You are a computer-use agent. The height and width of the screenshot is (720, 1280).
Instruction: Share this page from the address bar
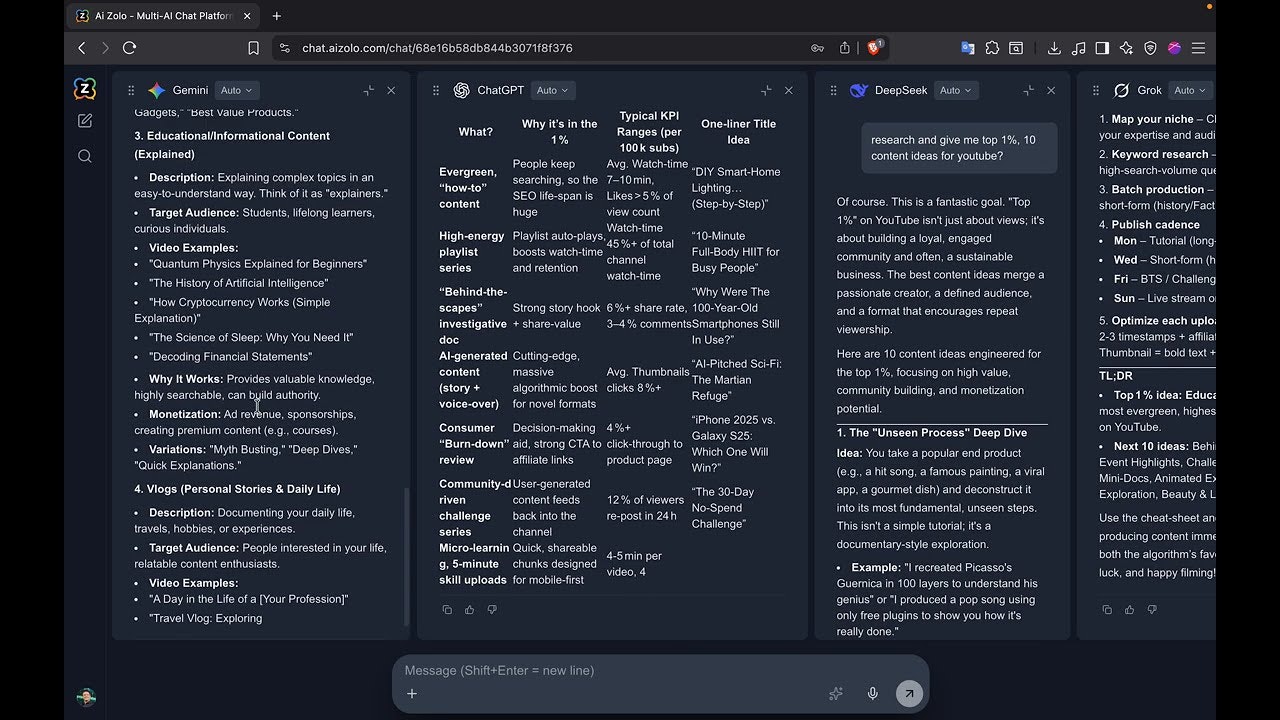[845, 48]
